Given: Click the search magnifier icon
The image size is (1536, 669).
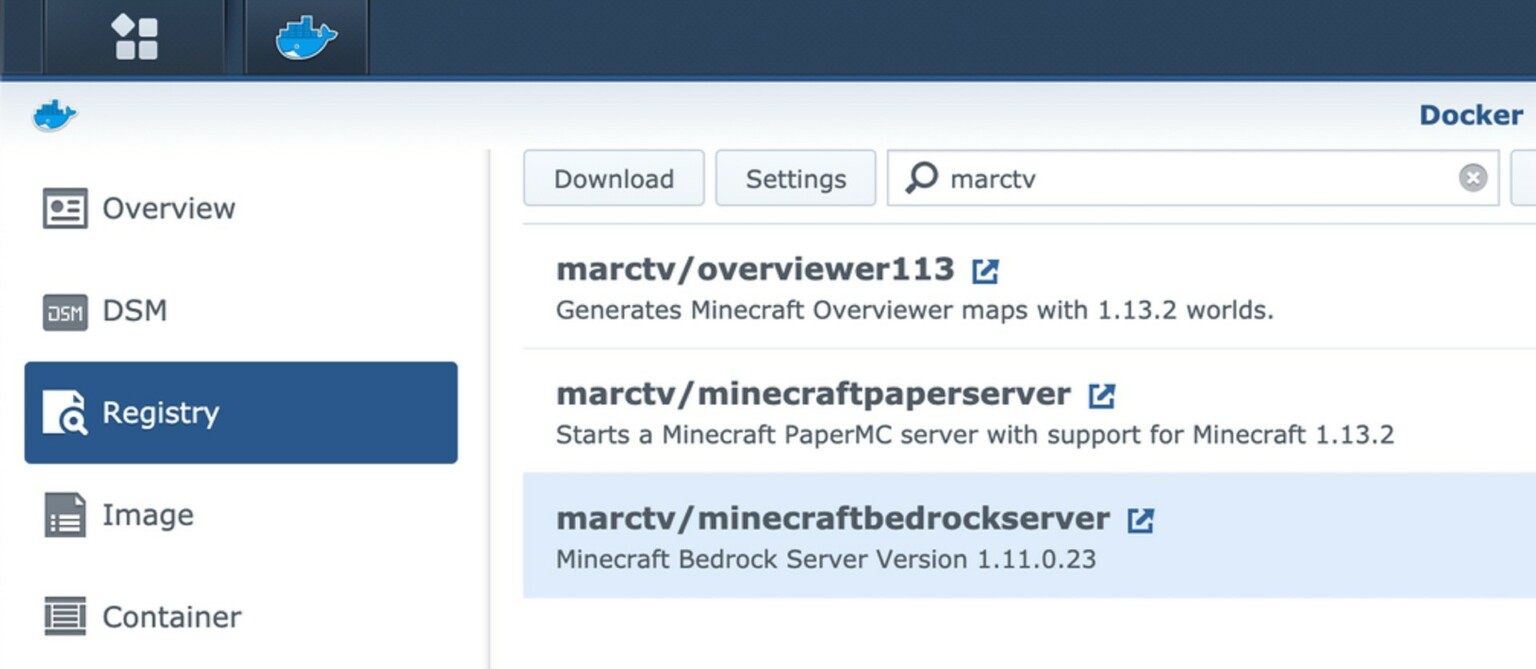Looking at the screenshot, I should point(919,178).
